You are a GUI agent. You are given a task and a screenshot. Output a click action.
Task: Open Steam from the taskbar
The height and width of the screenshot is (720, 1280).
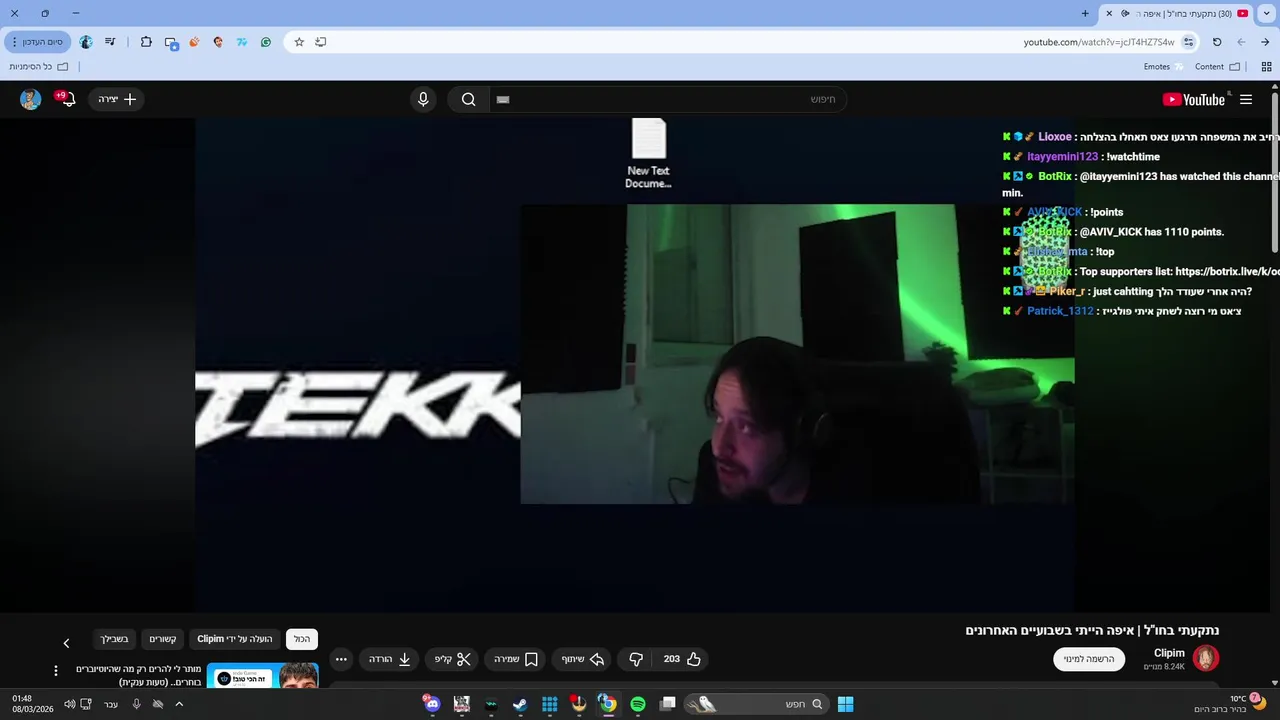point(520,704)
